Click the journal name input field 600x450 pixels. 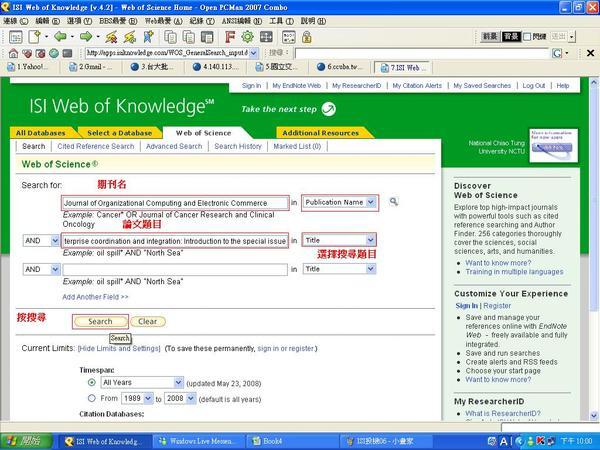coord(175,203)
